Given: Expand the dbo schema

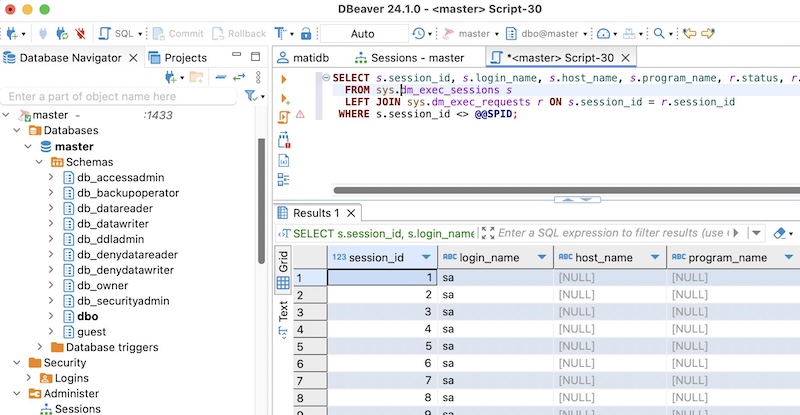Looking at the screenshot, I should 51,316.
